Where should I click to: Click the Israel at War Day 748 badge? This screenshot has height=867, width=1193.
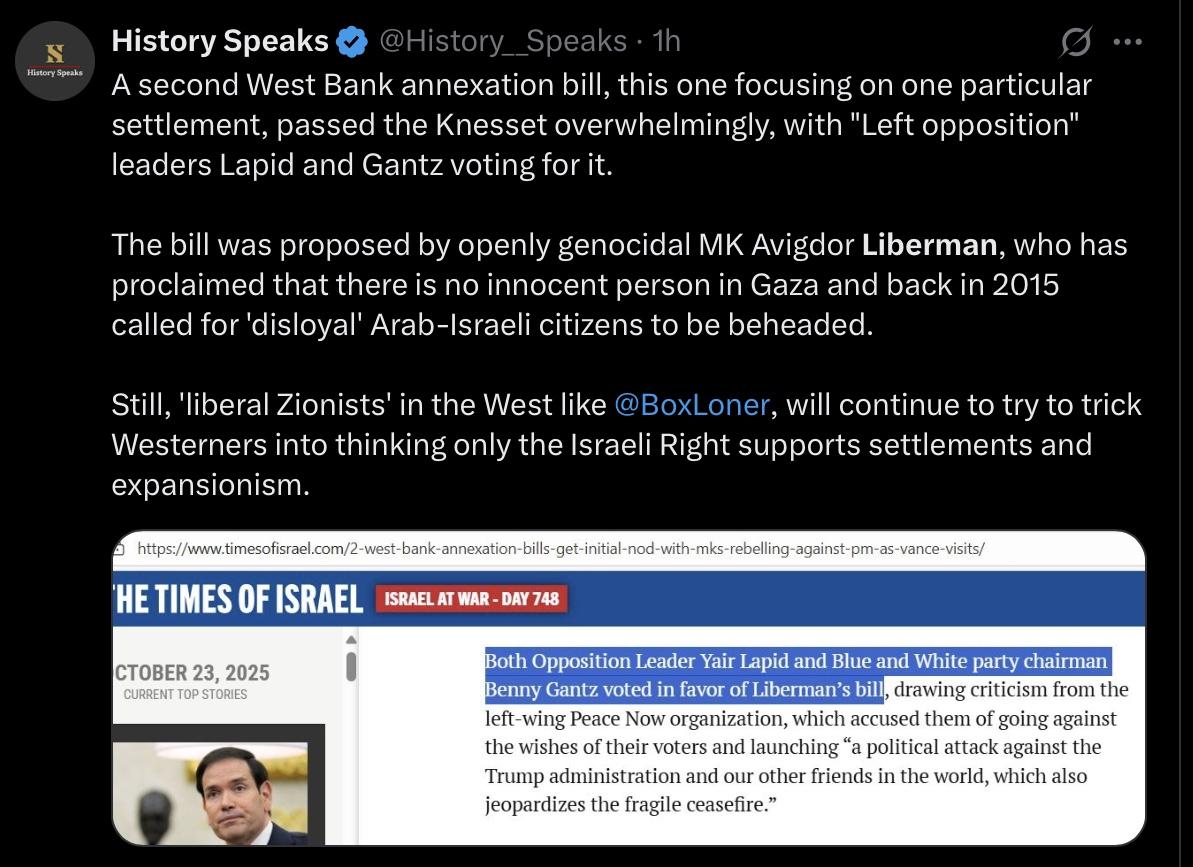coord(471,599)
